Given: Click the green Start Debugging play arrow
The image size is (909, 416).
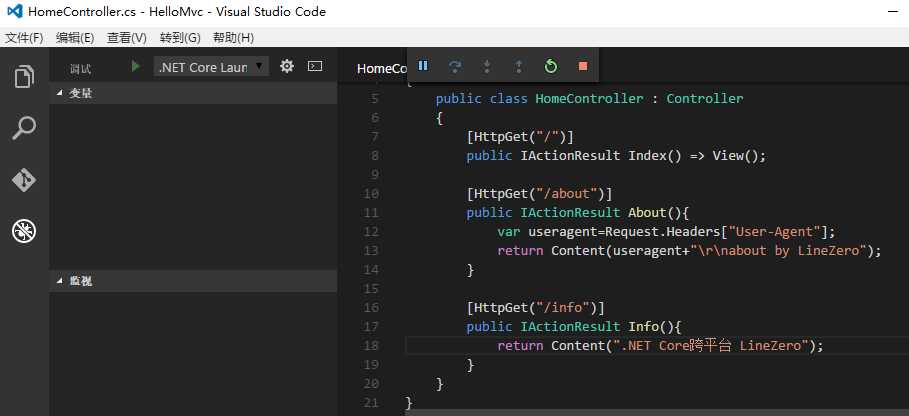Looking at the screenshot, I should click(136, 67).
